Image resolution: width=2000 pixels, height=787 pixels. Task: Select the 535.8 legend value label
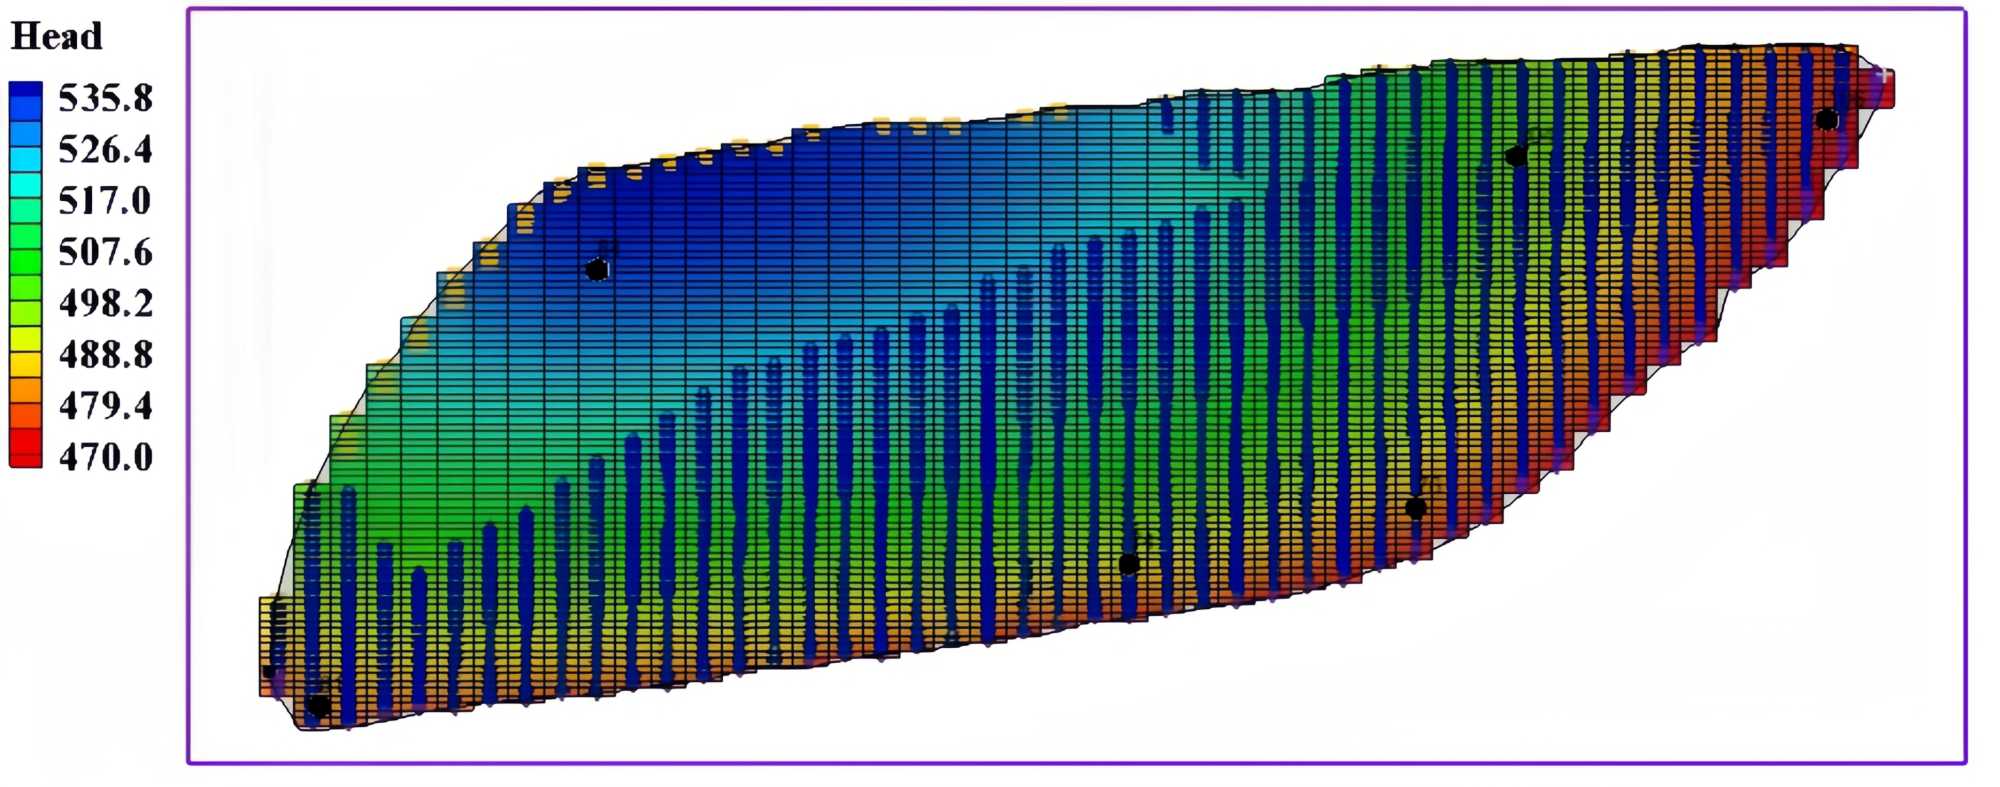tap(105, 98)
